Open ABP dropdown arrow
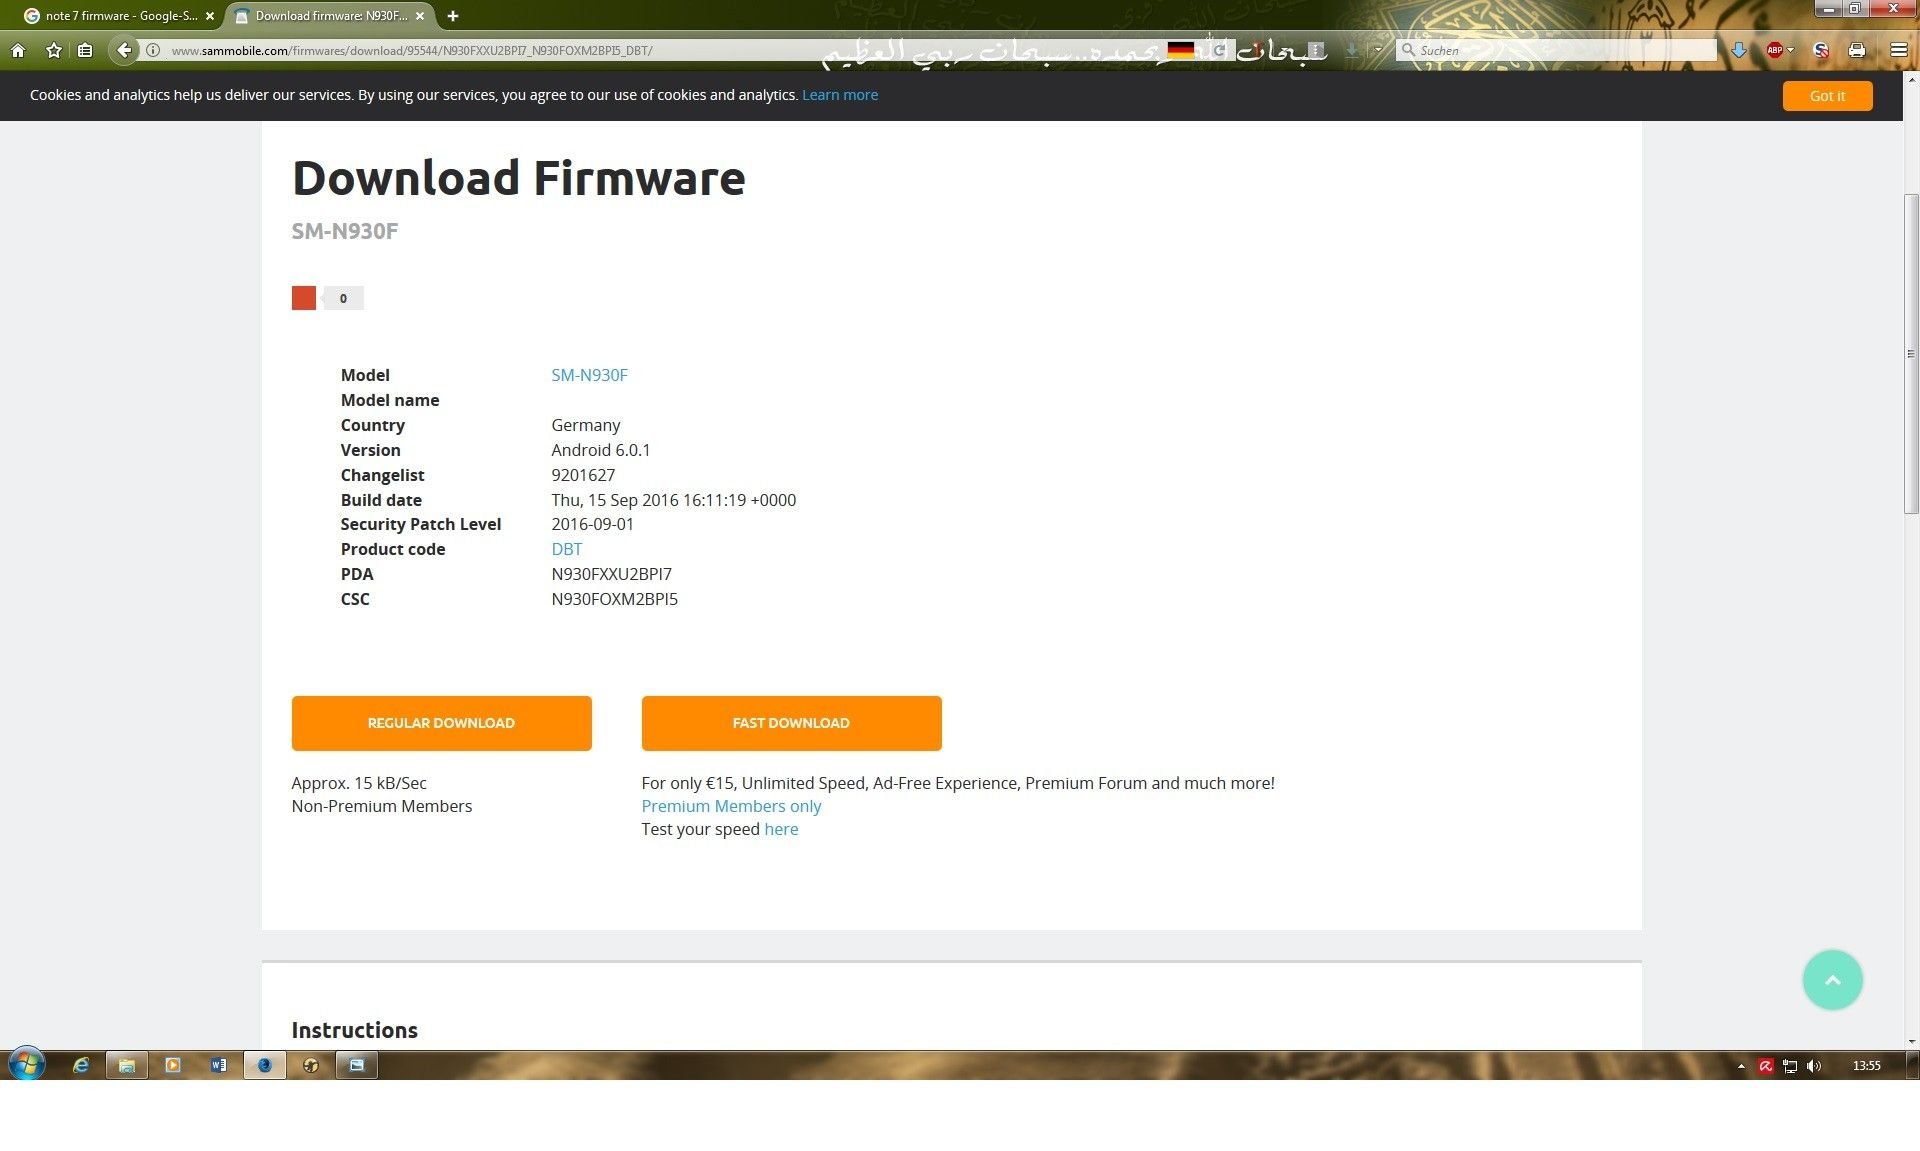 tap(1790, 50)
